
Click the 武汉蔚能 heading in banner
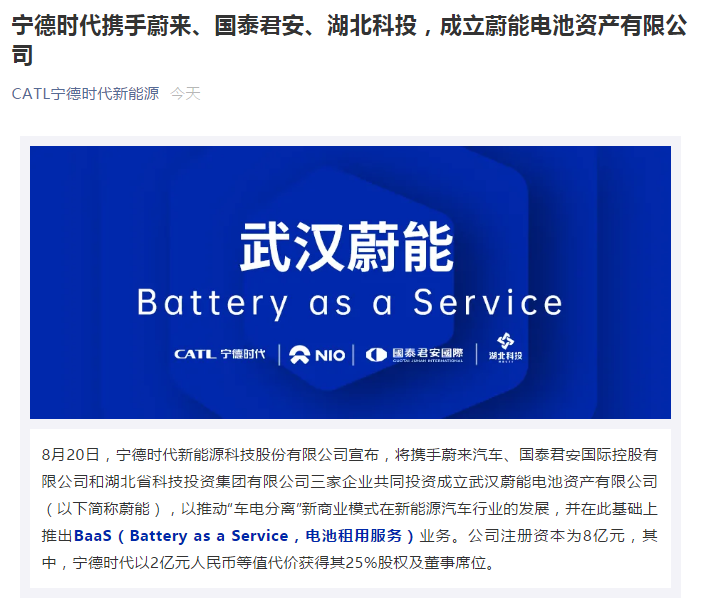[347, 246]
